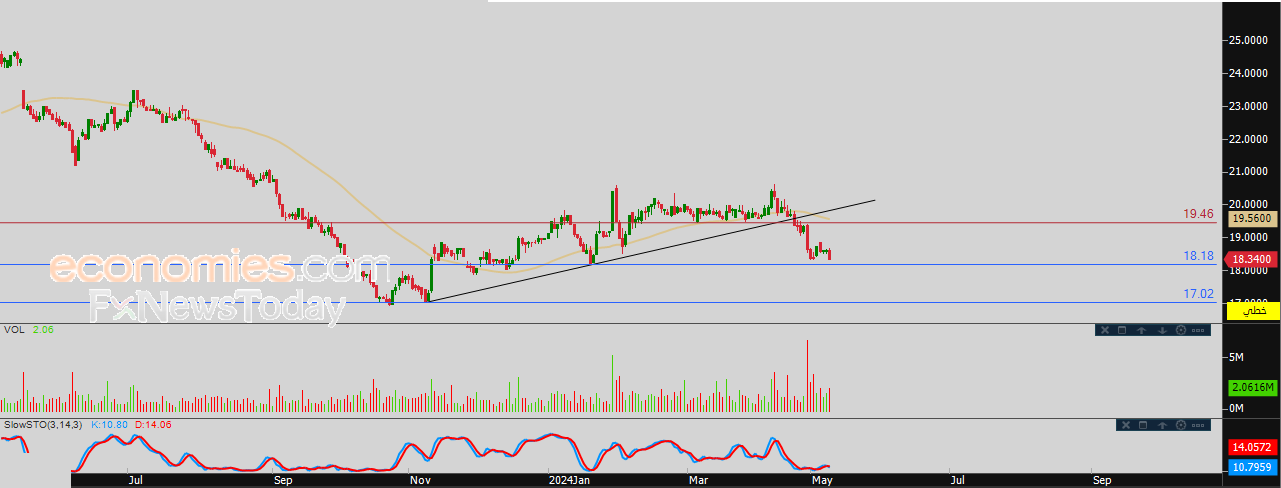Maximize the SlowSTO indicator panel
Viewport: 1281px width, 488px height.
click(1143, 425)
